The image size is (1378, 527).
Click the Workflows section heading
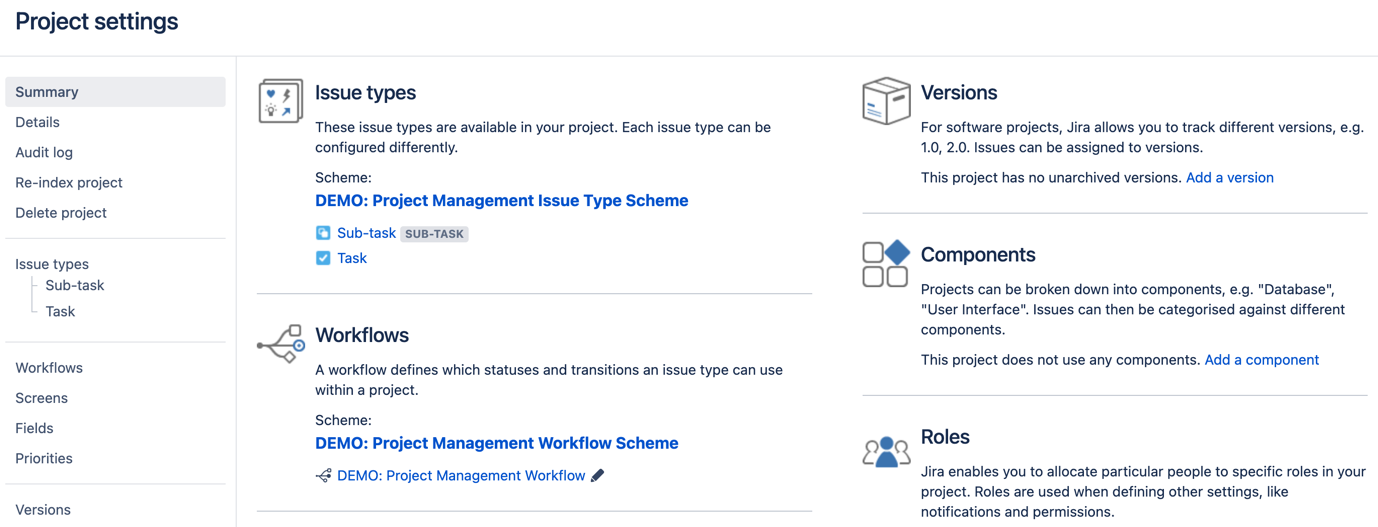click(x=362, y=335)
